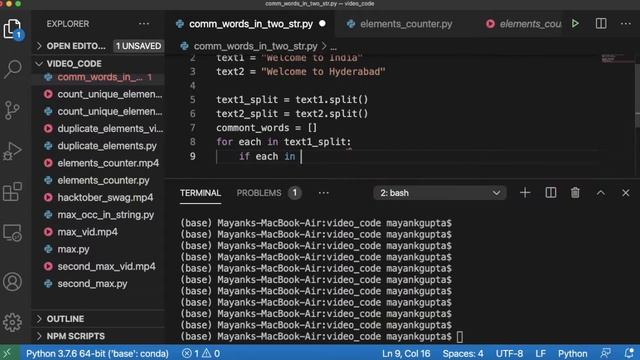Click the remote window indicator in status bar
Viewport: 640px width, 360px height.
coord(8,353)
